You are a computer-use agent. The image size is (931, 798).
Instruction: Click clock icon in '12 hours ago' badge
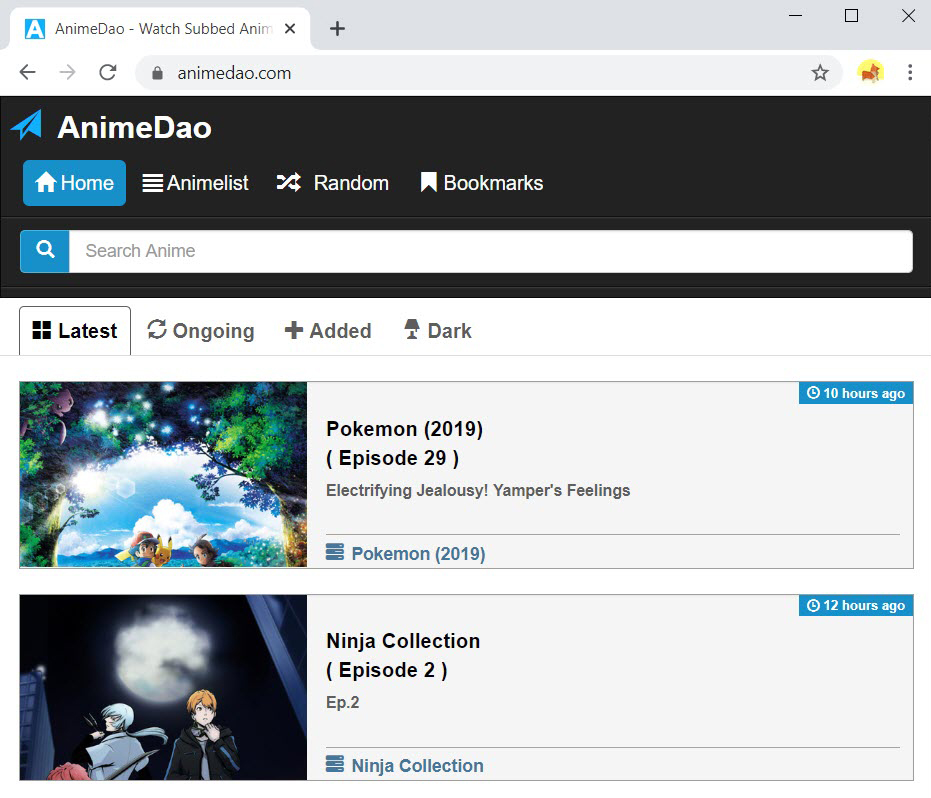pyautogui.click(x=813, y=605)
